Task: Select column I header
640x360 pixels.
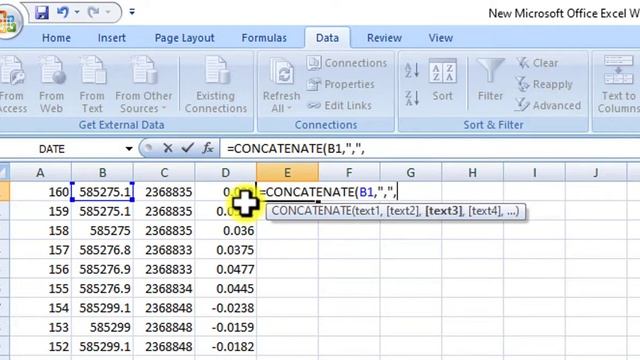Action: click(x=534, y=173)
